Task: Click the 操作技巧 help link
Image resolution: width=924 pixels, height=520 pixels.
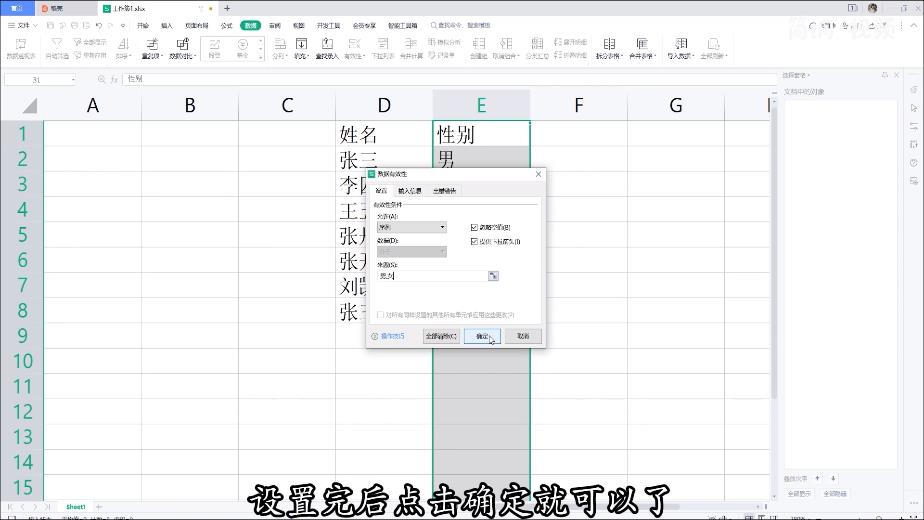Action: pyautogui.click(x=392, y=336)
